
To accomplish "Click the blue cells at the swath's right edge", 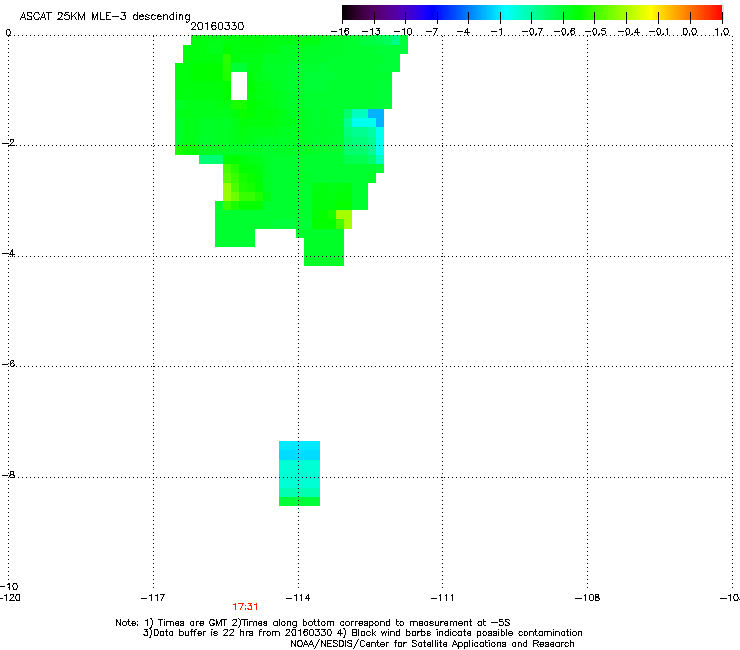I will 376,118.
